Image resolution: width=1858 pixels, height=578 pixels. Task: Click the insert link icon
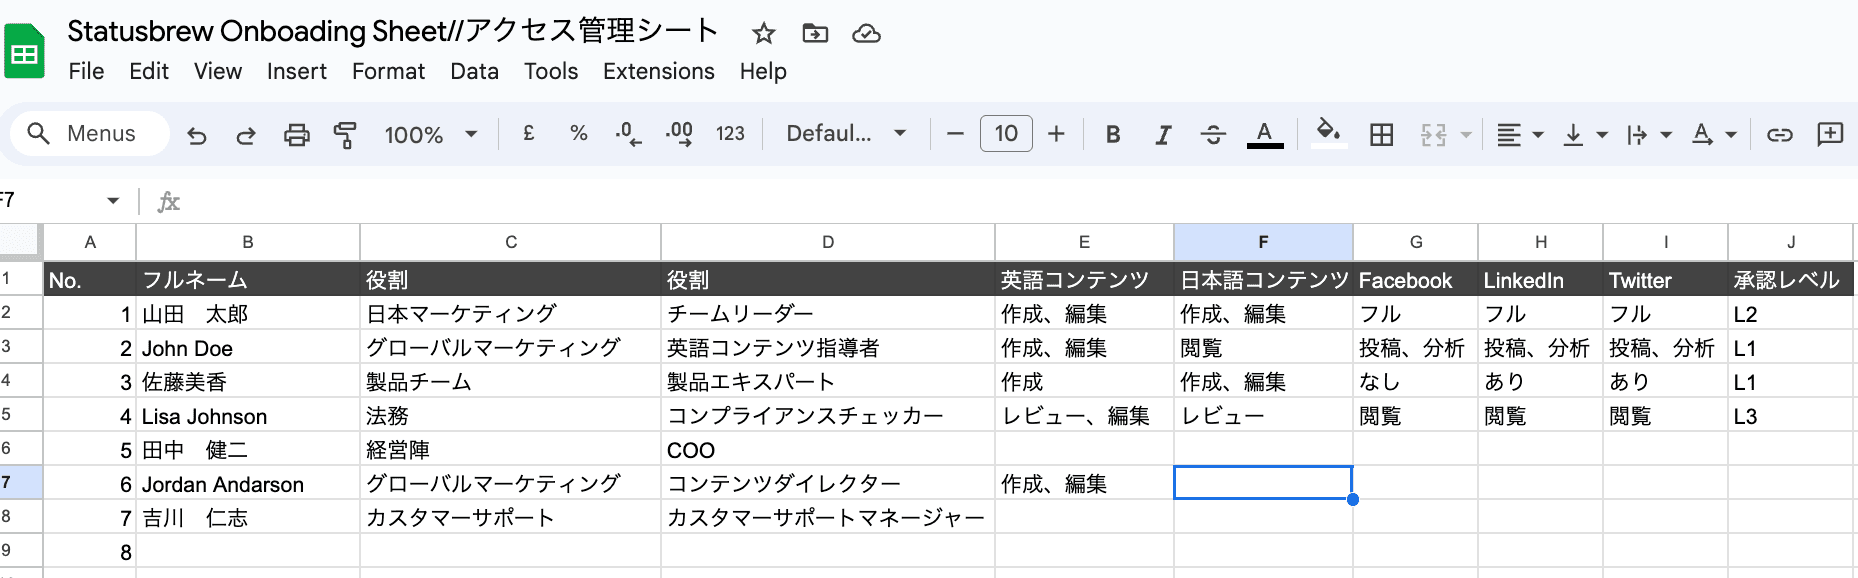1779,135
